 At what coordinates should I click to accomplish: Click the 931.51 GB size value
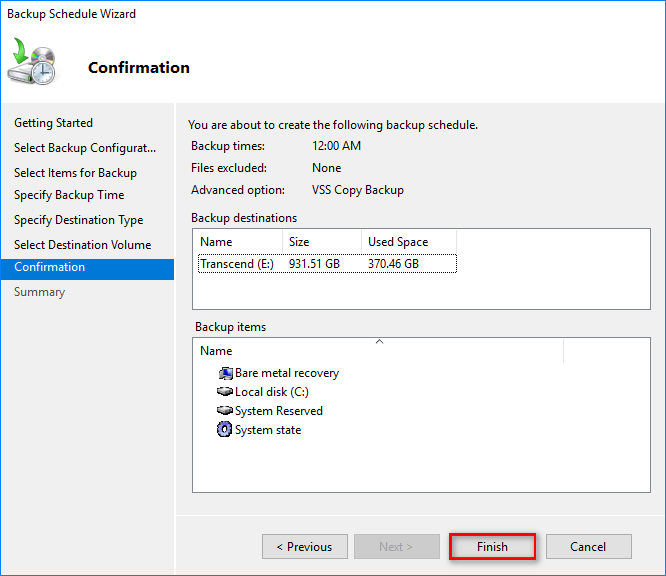point(314,264)
